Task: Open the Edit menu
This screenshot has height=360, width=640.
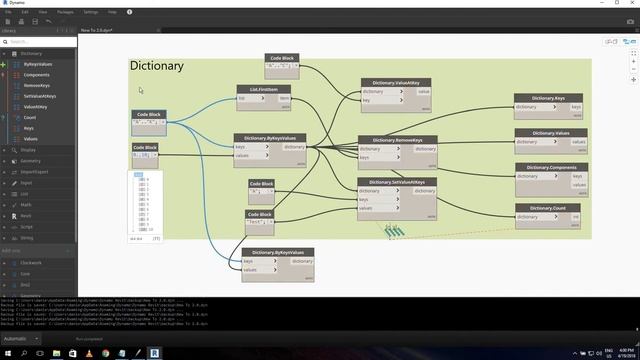Action: pos(25,12)
